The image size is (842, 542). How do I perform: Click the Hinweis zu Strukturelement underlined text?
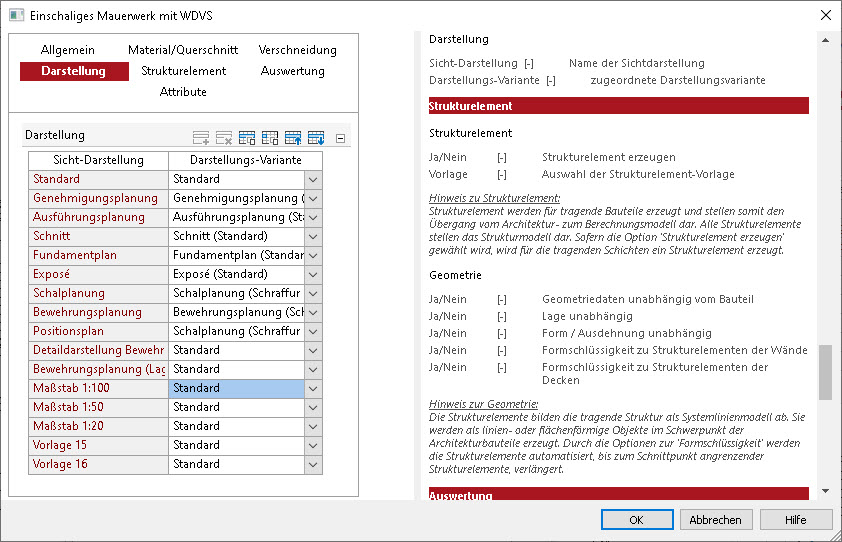click(494, 198)
